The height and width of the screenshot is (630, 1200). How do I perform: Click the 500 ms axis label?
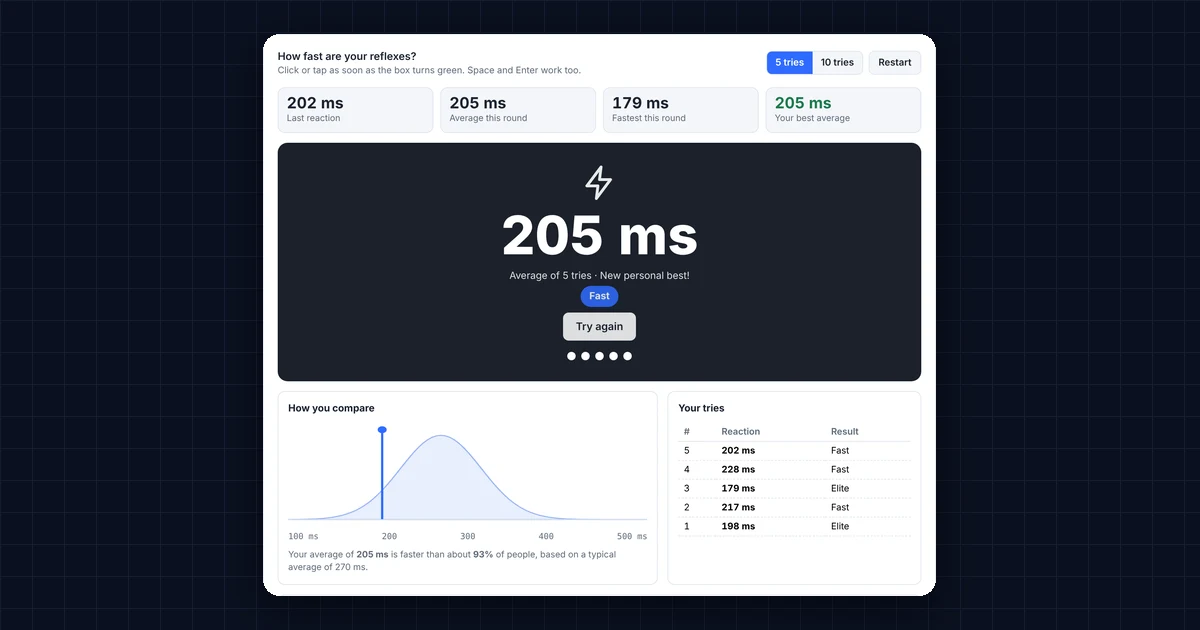coord(632,537)
